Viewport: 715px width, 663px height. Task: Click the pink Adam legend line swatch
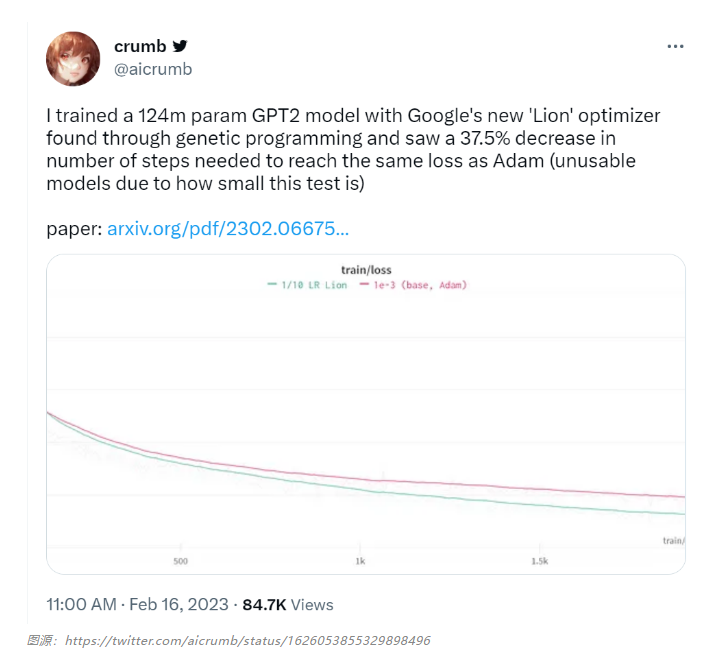point(362,285)
